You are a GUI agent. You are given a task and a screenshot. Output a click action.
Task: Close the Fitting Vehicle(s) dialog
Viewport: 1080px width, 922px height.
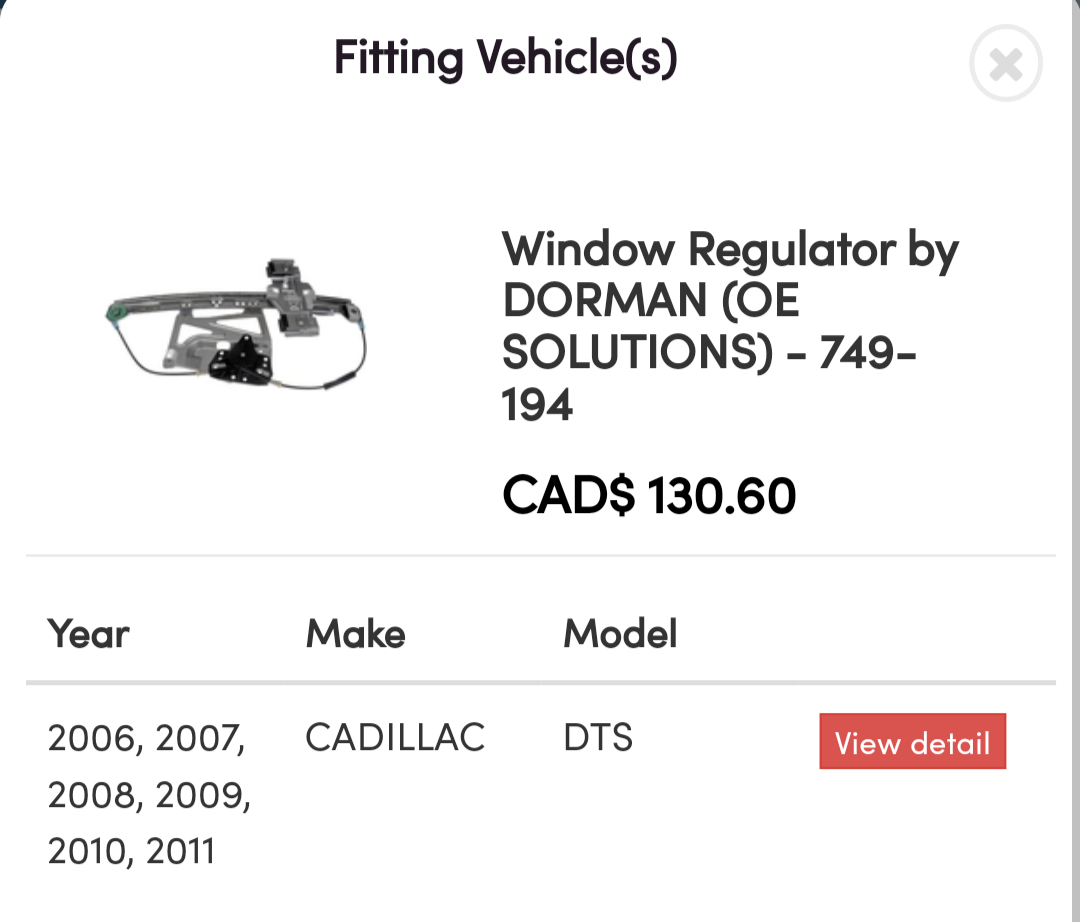(x=1006, y=63)
